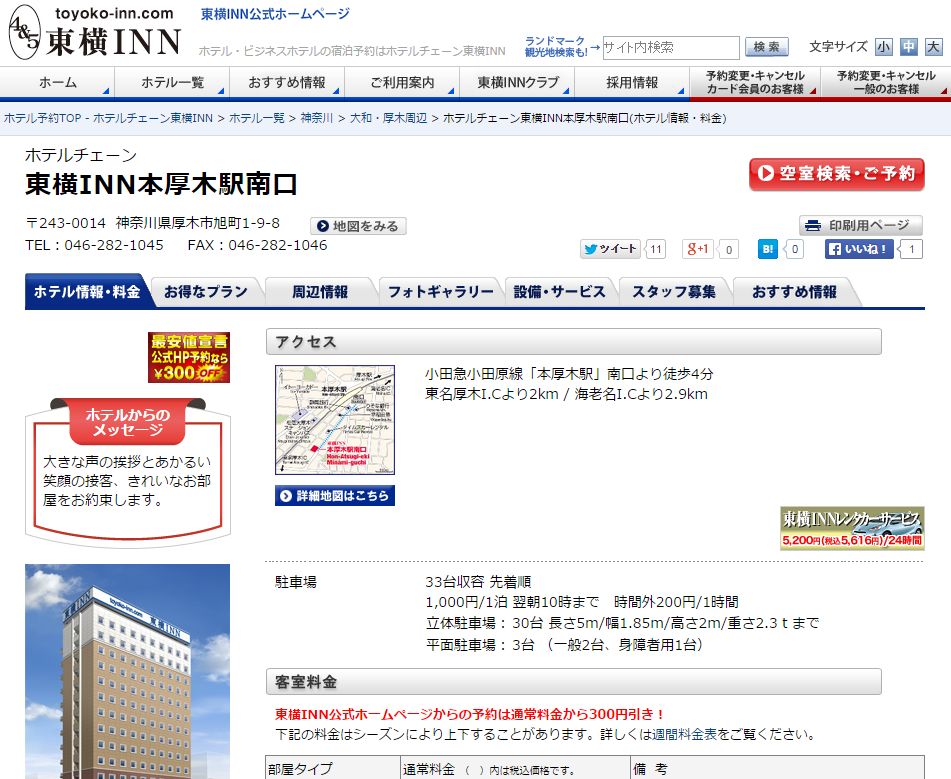Click the 東横INN本厚木駅南口 heading
Image resolution: width=951 pixels, height=779 pixels.
coord(161,184)
